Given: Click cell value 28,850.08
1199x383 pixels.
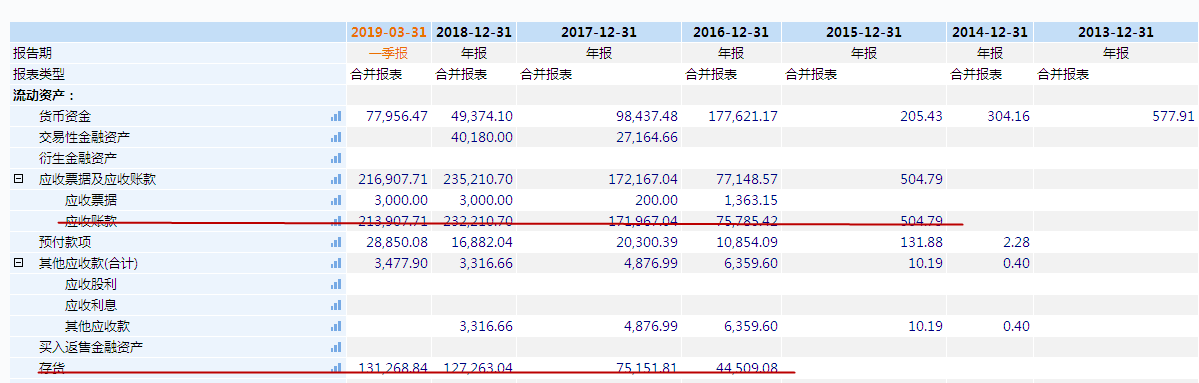Looking at the screenshot, I should coord(397,242).
